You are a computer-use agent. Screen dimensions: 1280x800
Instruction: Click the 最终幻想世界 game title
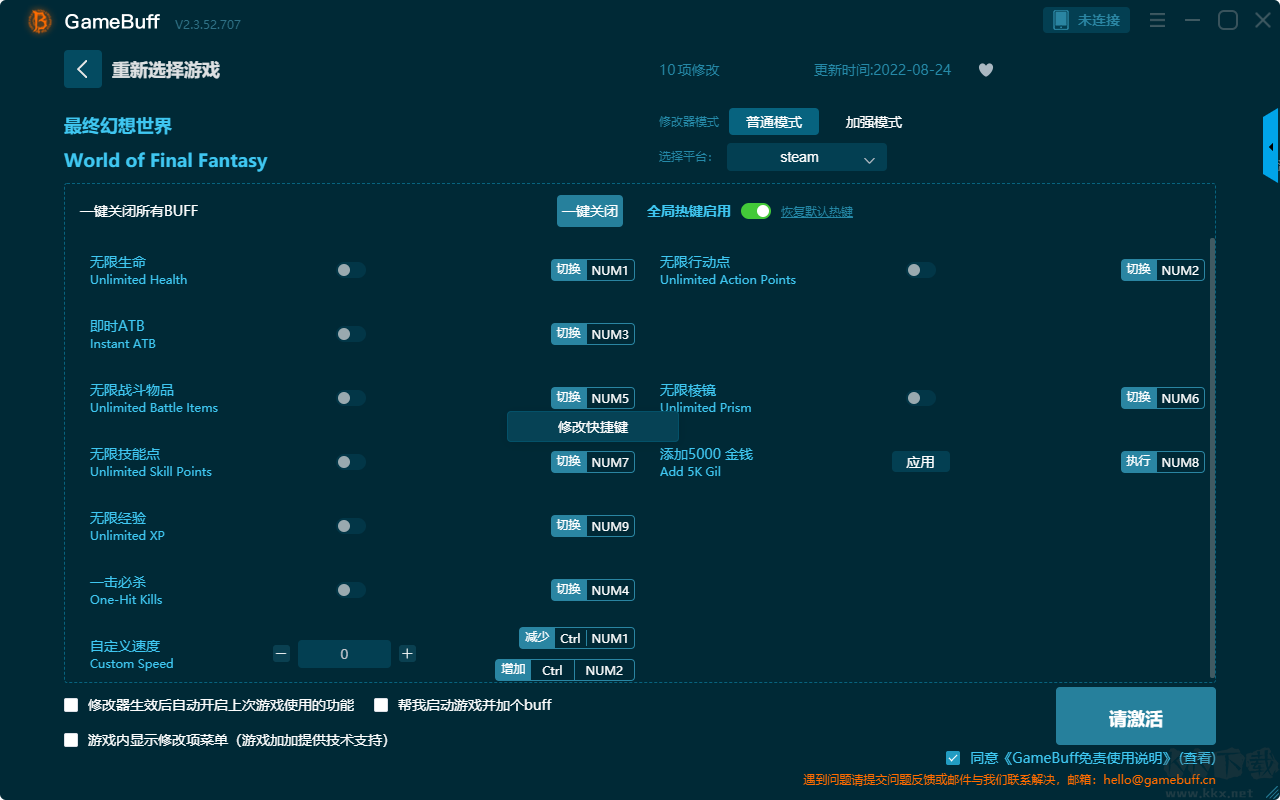118,126
